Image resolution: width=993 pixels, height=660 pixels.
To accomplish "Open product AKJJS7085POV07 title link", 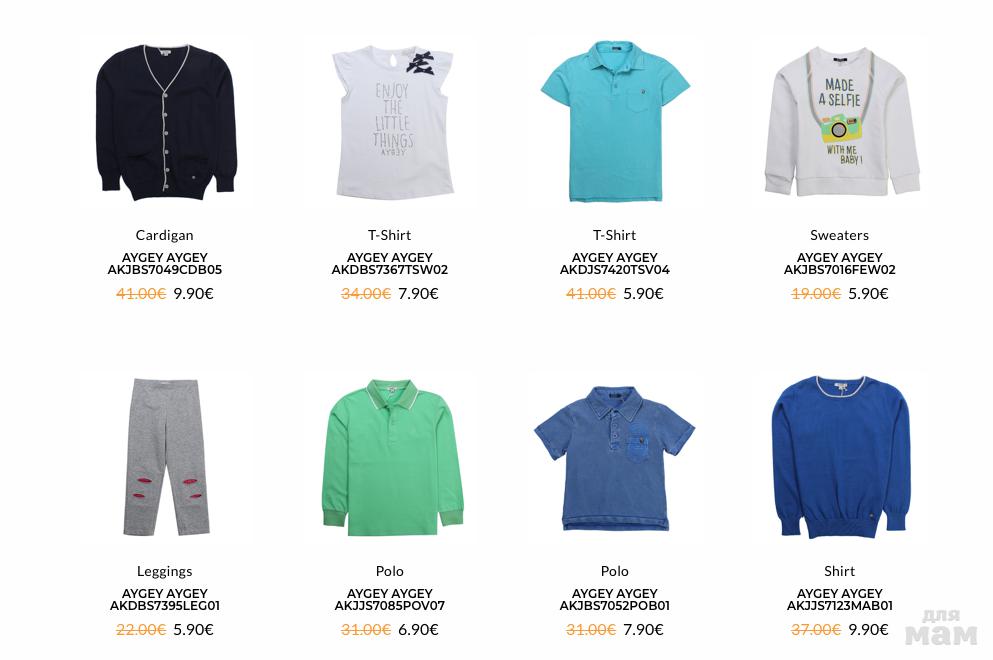I will click(x=389, y=600).
